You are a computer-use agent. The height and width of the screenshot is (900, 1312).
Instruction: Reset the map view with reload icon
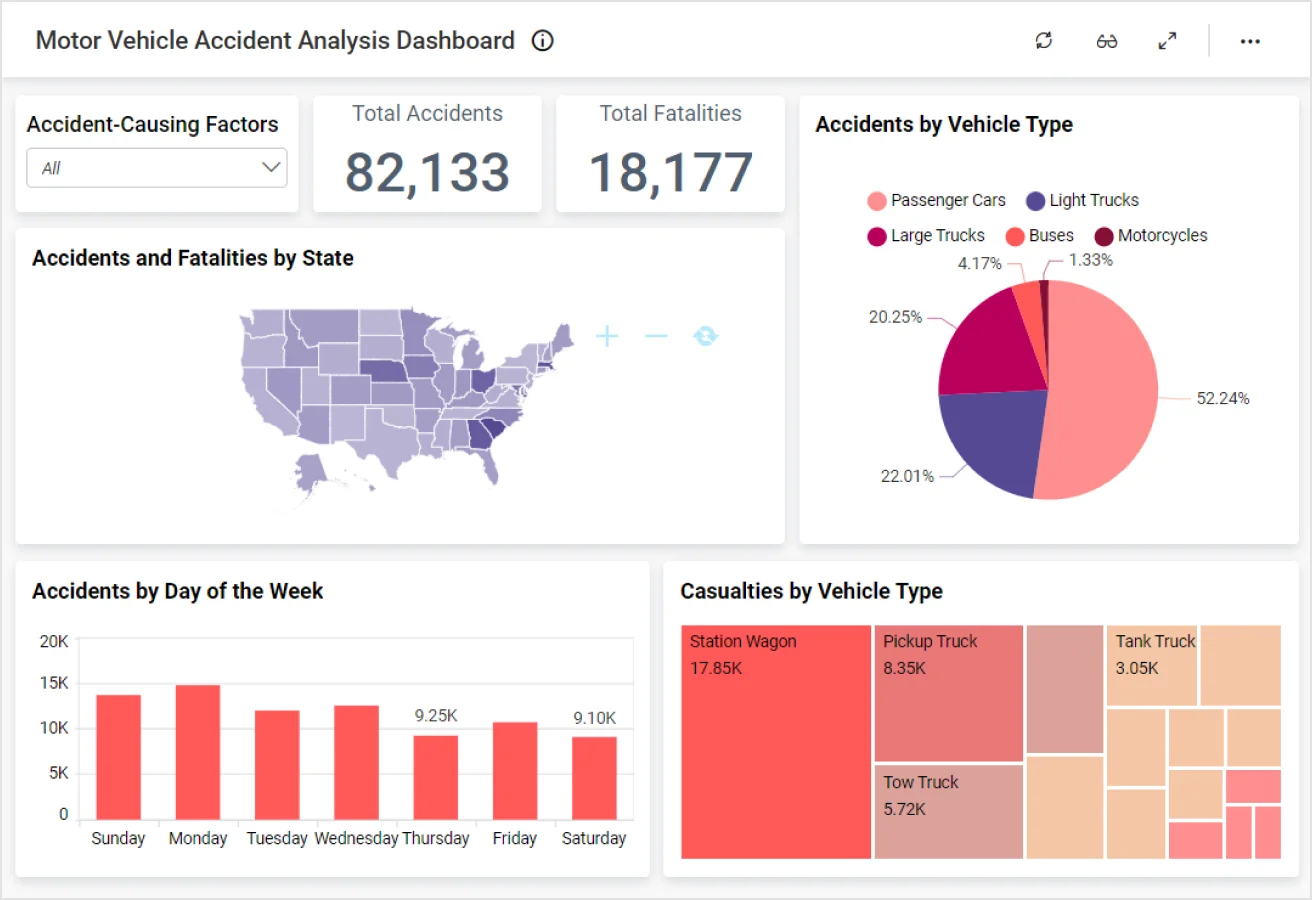click(x=705, y=336)
